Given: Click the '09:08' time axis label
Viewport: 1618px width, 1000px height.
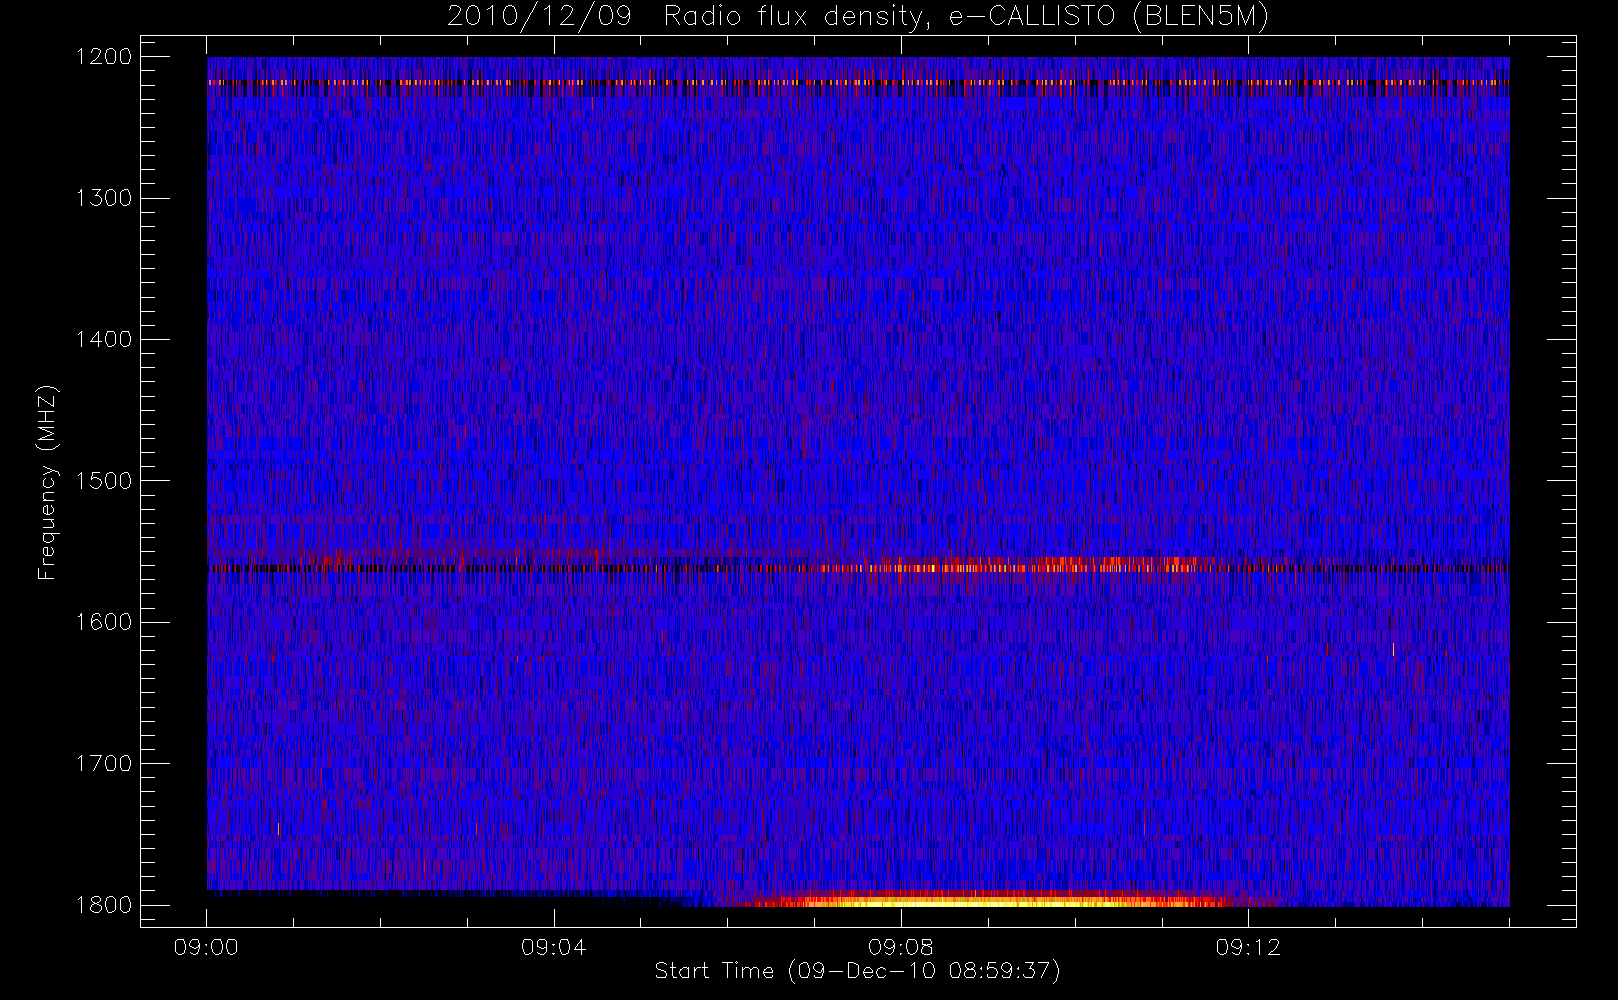Looking at the screenshot, I should point(900,947).
